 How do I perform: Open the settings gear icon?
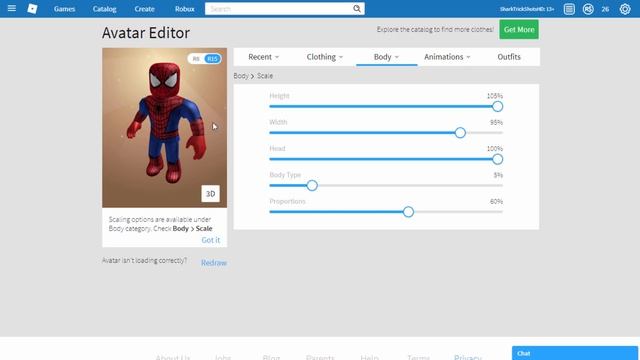625,9
